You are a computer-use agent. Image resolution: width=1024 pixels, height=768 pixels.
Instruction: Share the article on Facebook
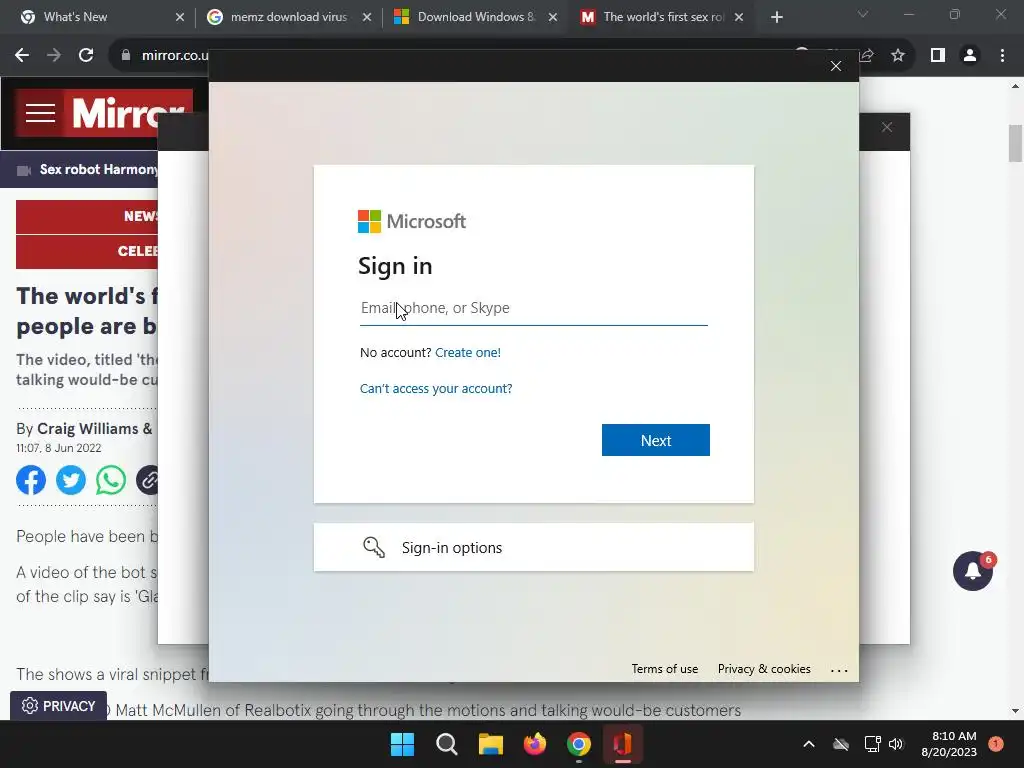[31, 480]
